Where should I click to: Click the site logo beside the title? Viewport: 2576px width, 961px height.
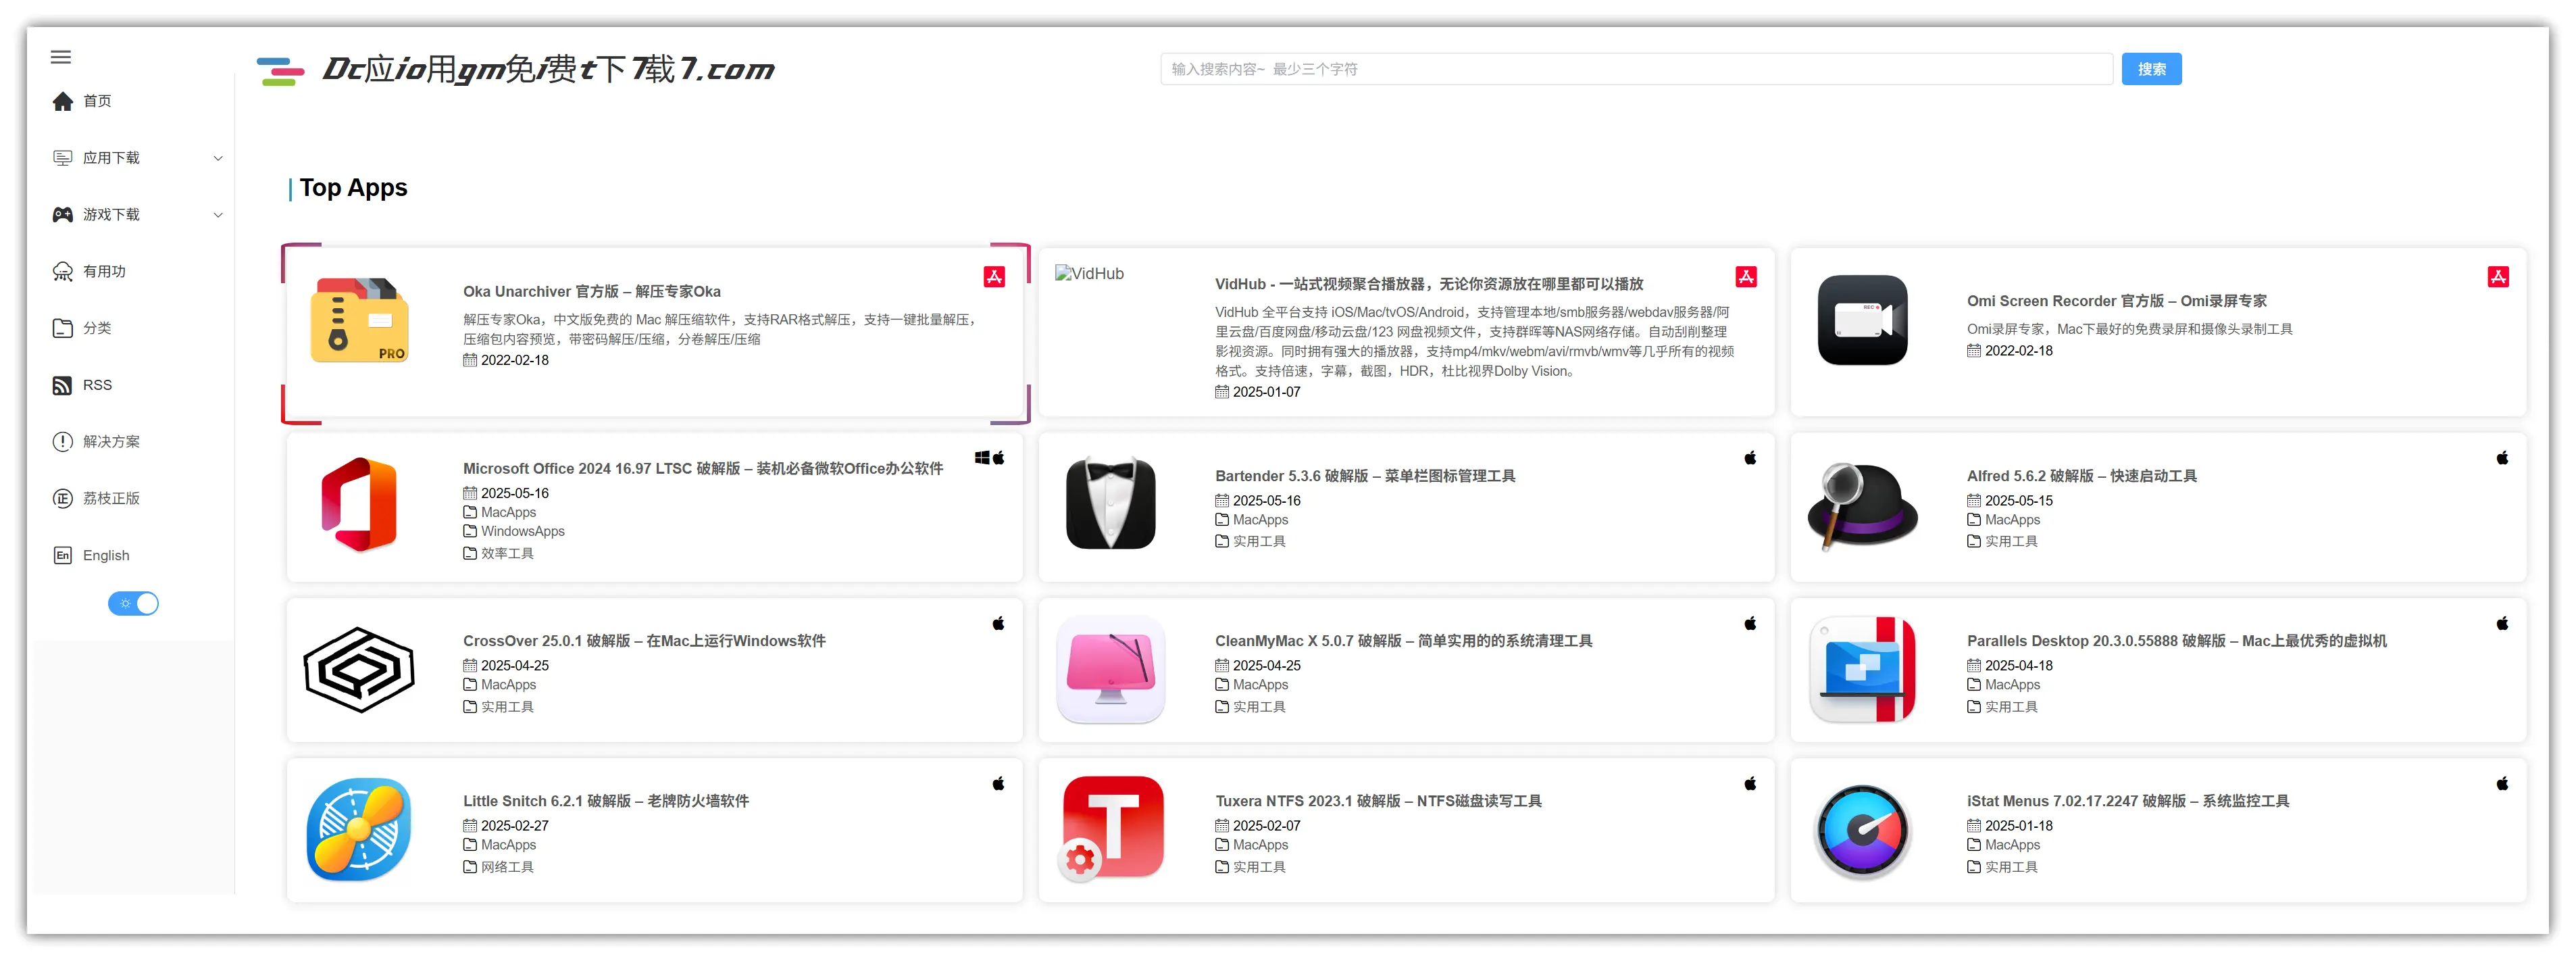click(280, 71)
